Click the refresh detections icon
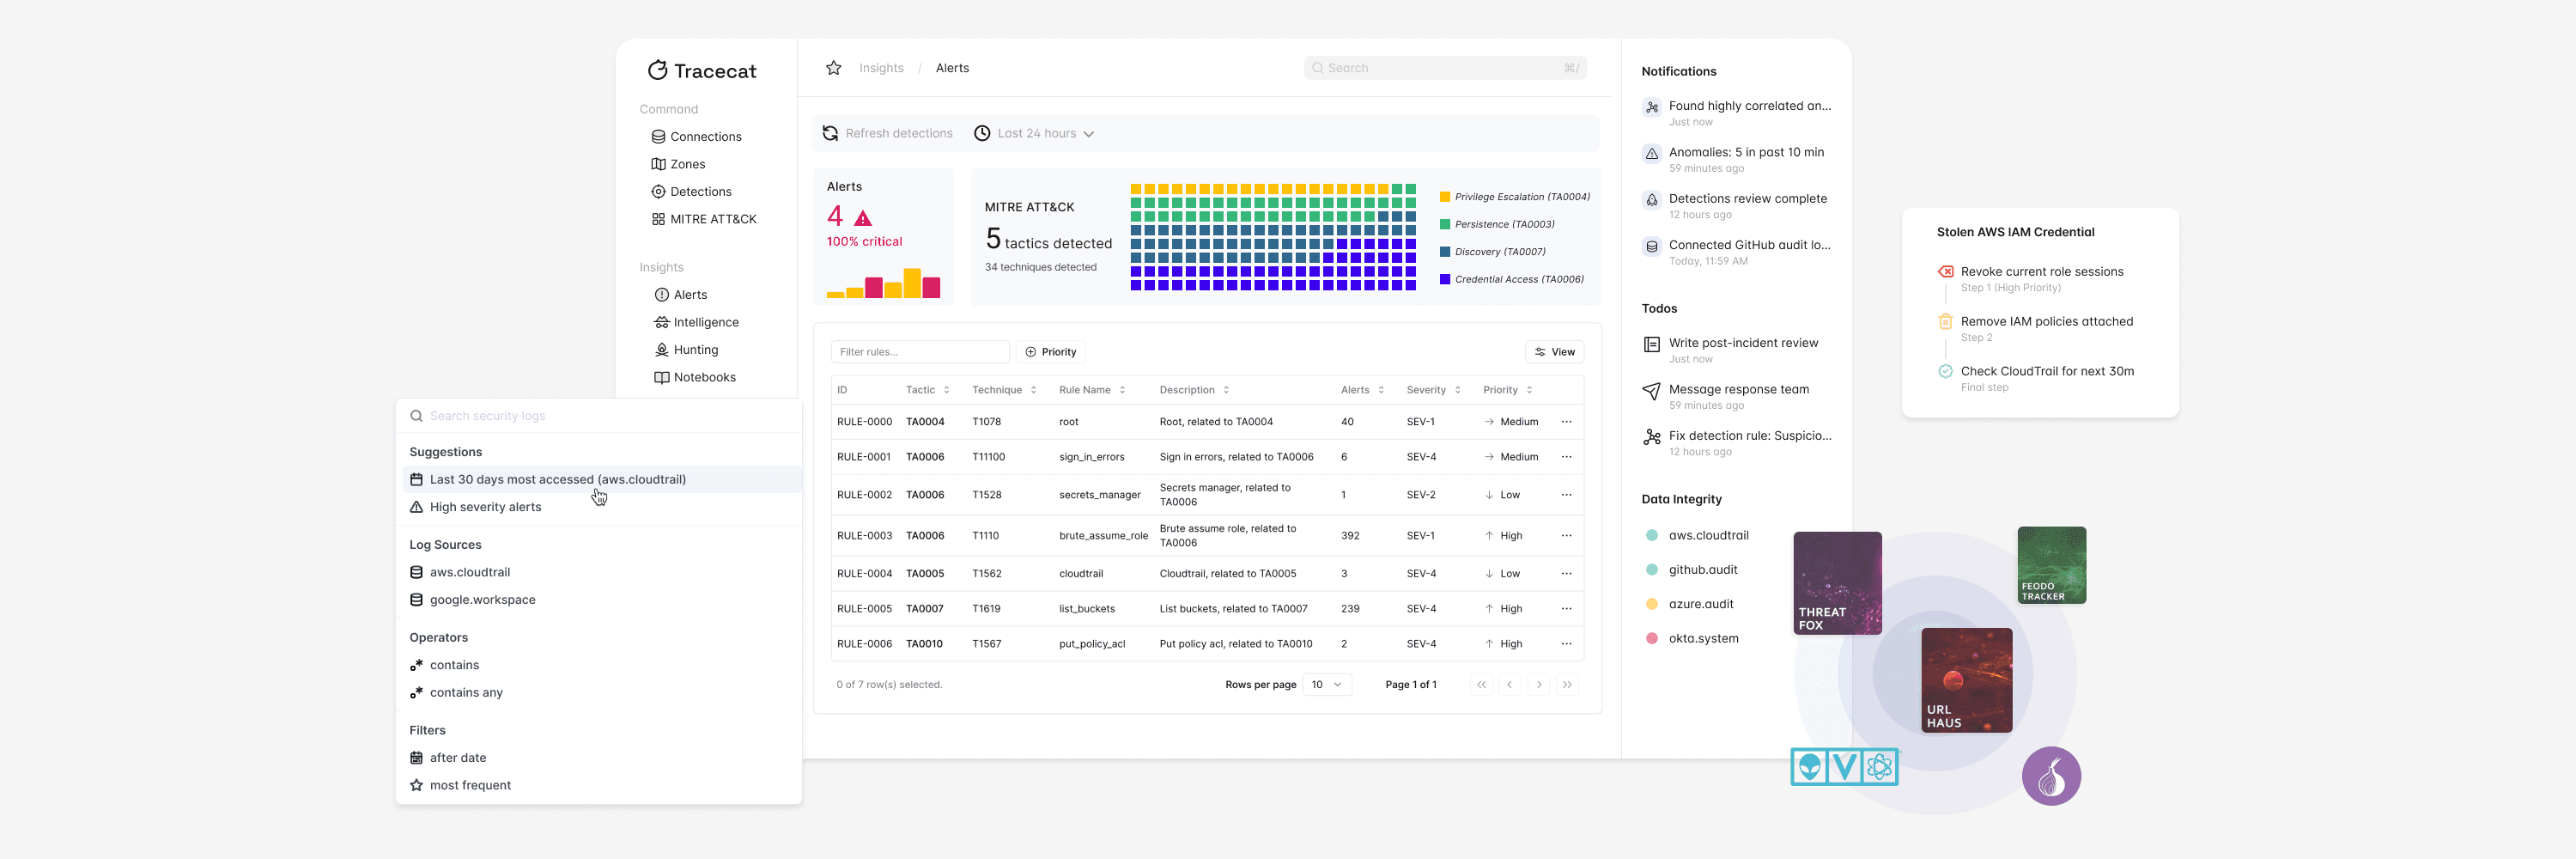Viewport: 2576px width, 859px height. coord(830,132)
